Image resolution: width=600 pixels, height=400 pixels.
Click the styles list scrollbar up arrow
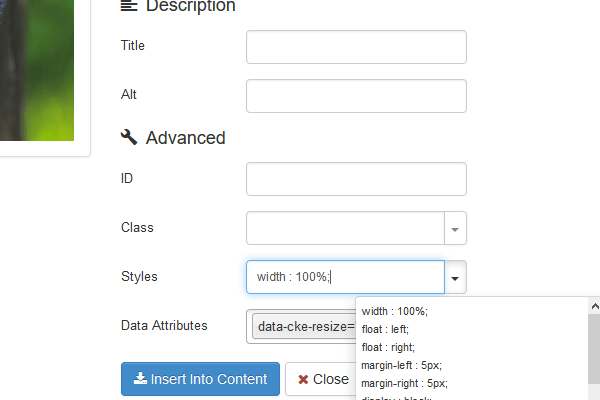(x=592, y=305)
